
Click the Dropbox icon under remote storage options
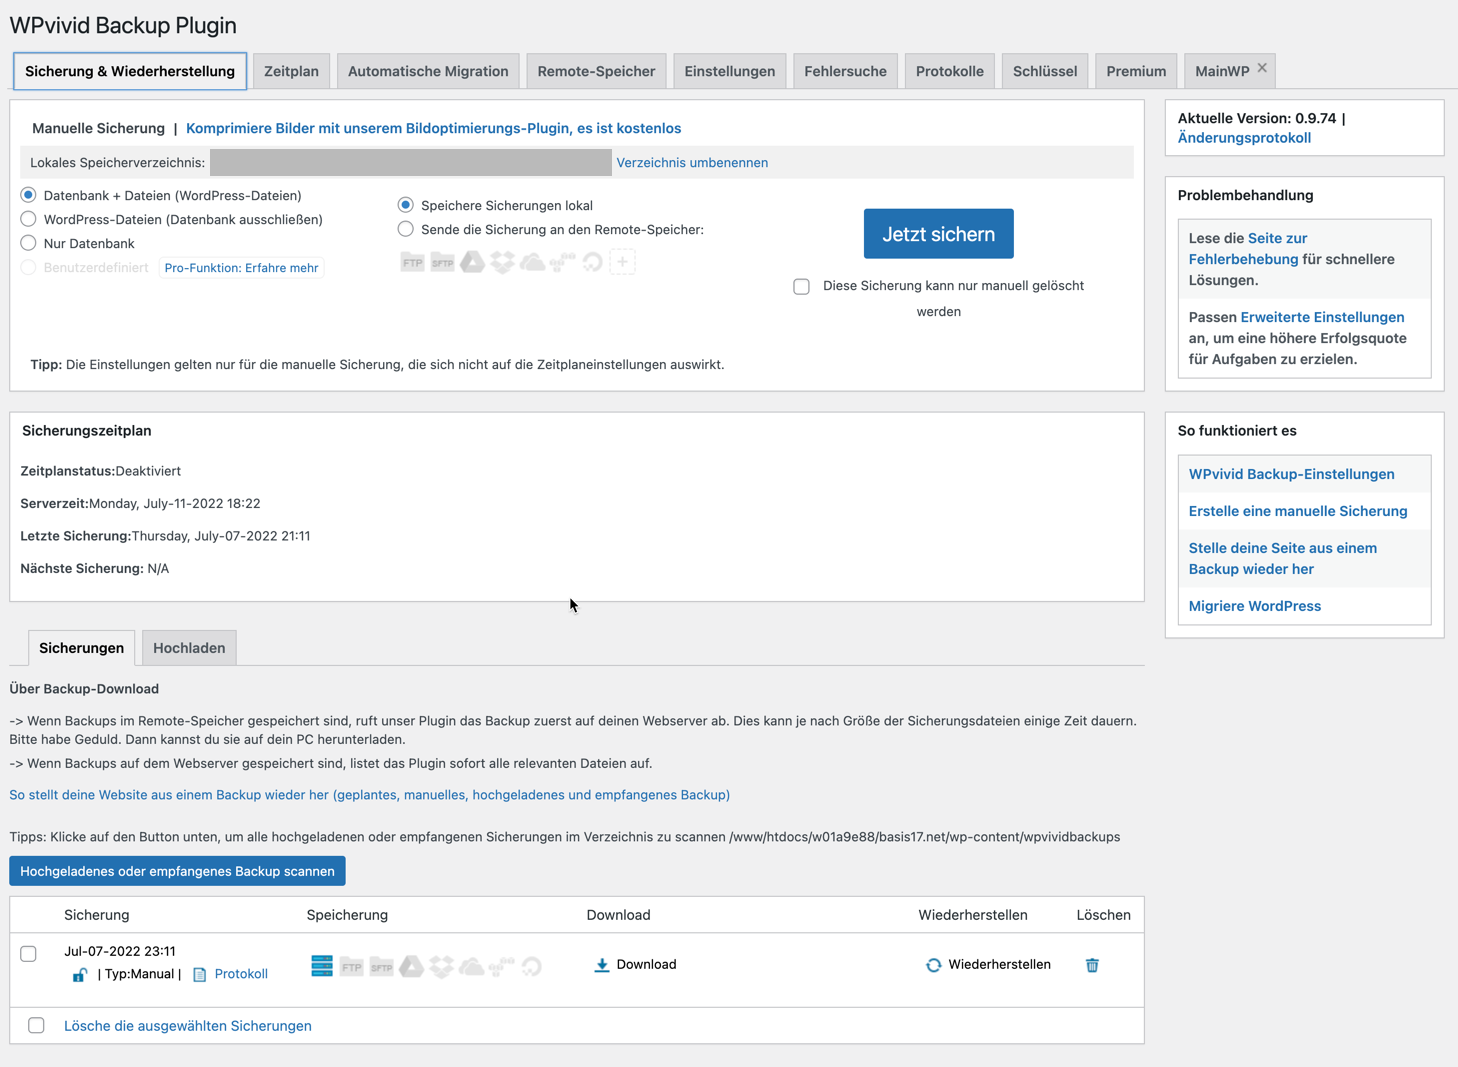pos(502,262)
